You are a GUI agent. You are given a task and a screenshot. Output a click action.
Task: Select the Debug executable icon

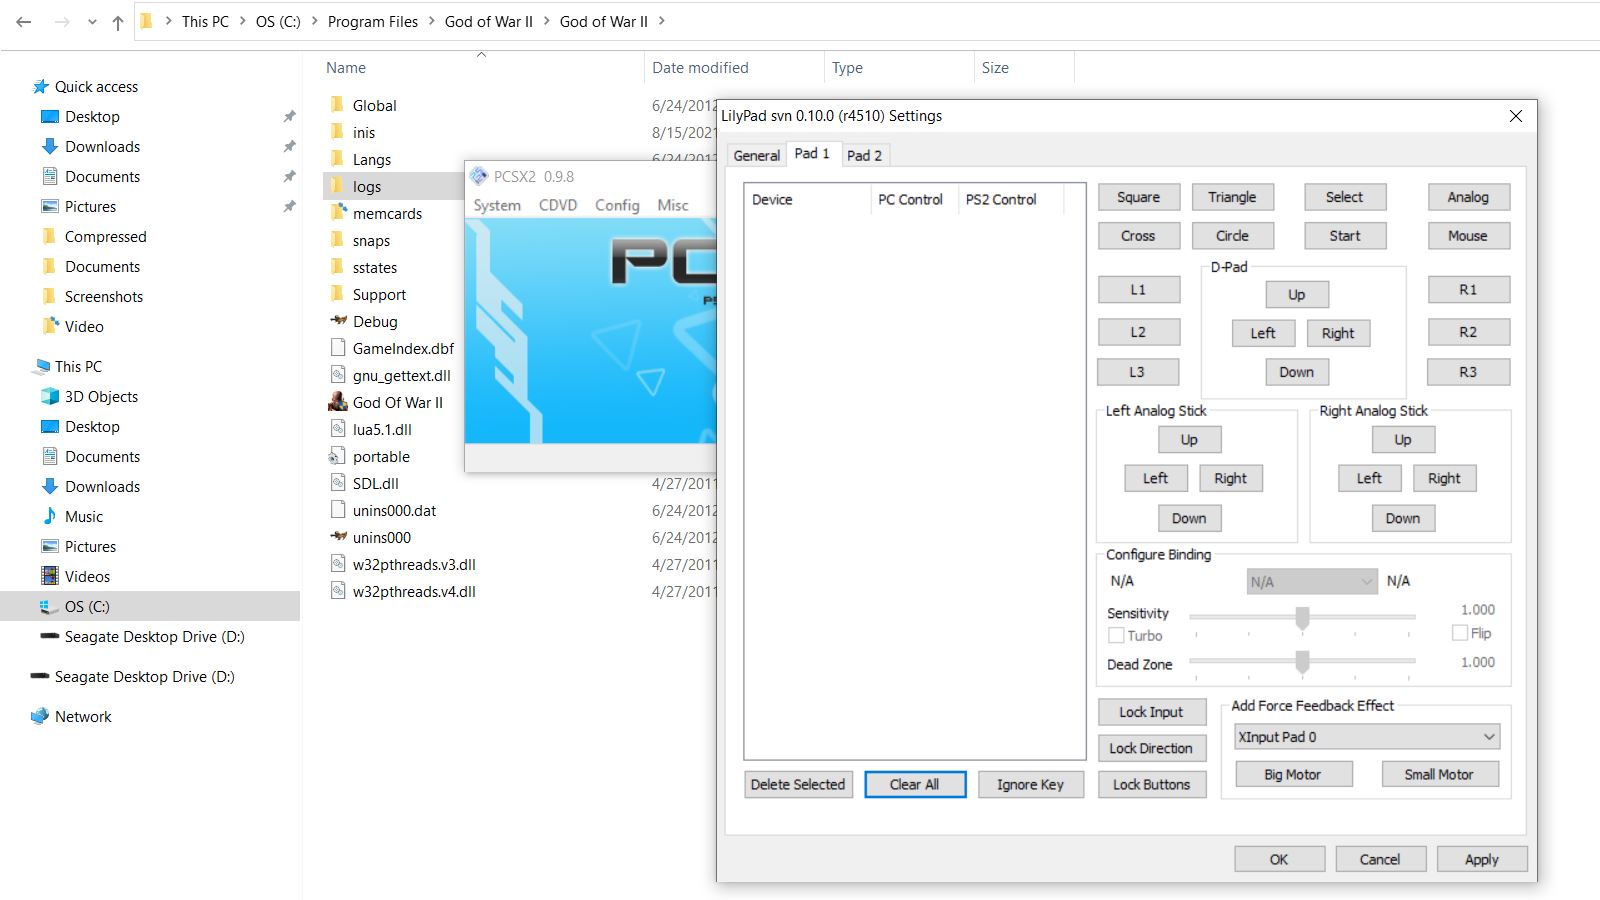(x=338, y=321)
